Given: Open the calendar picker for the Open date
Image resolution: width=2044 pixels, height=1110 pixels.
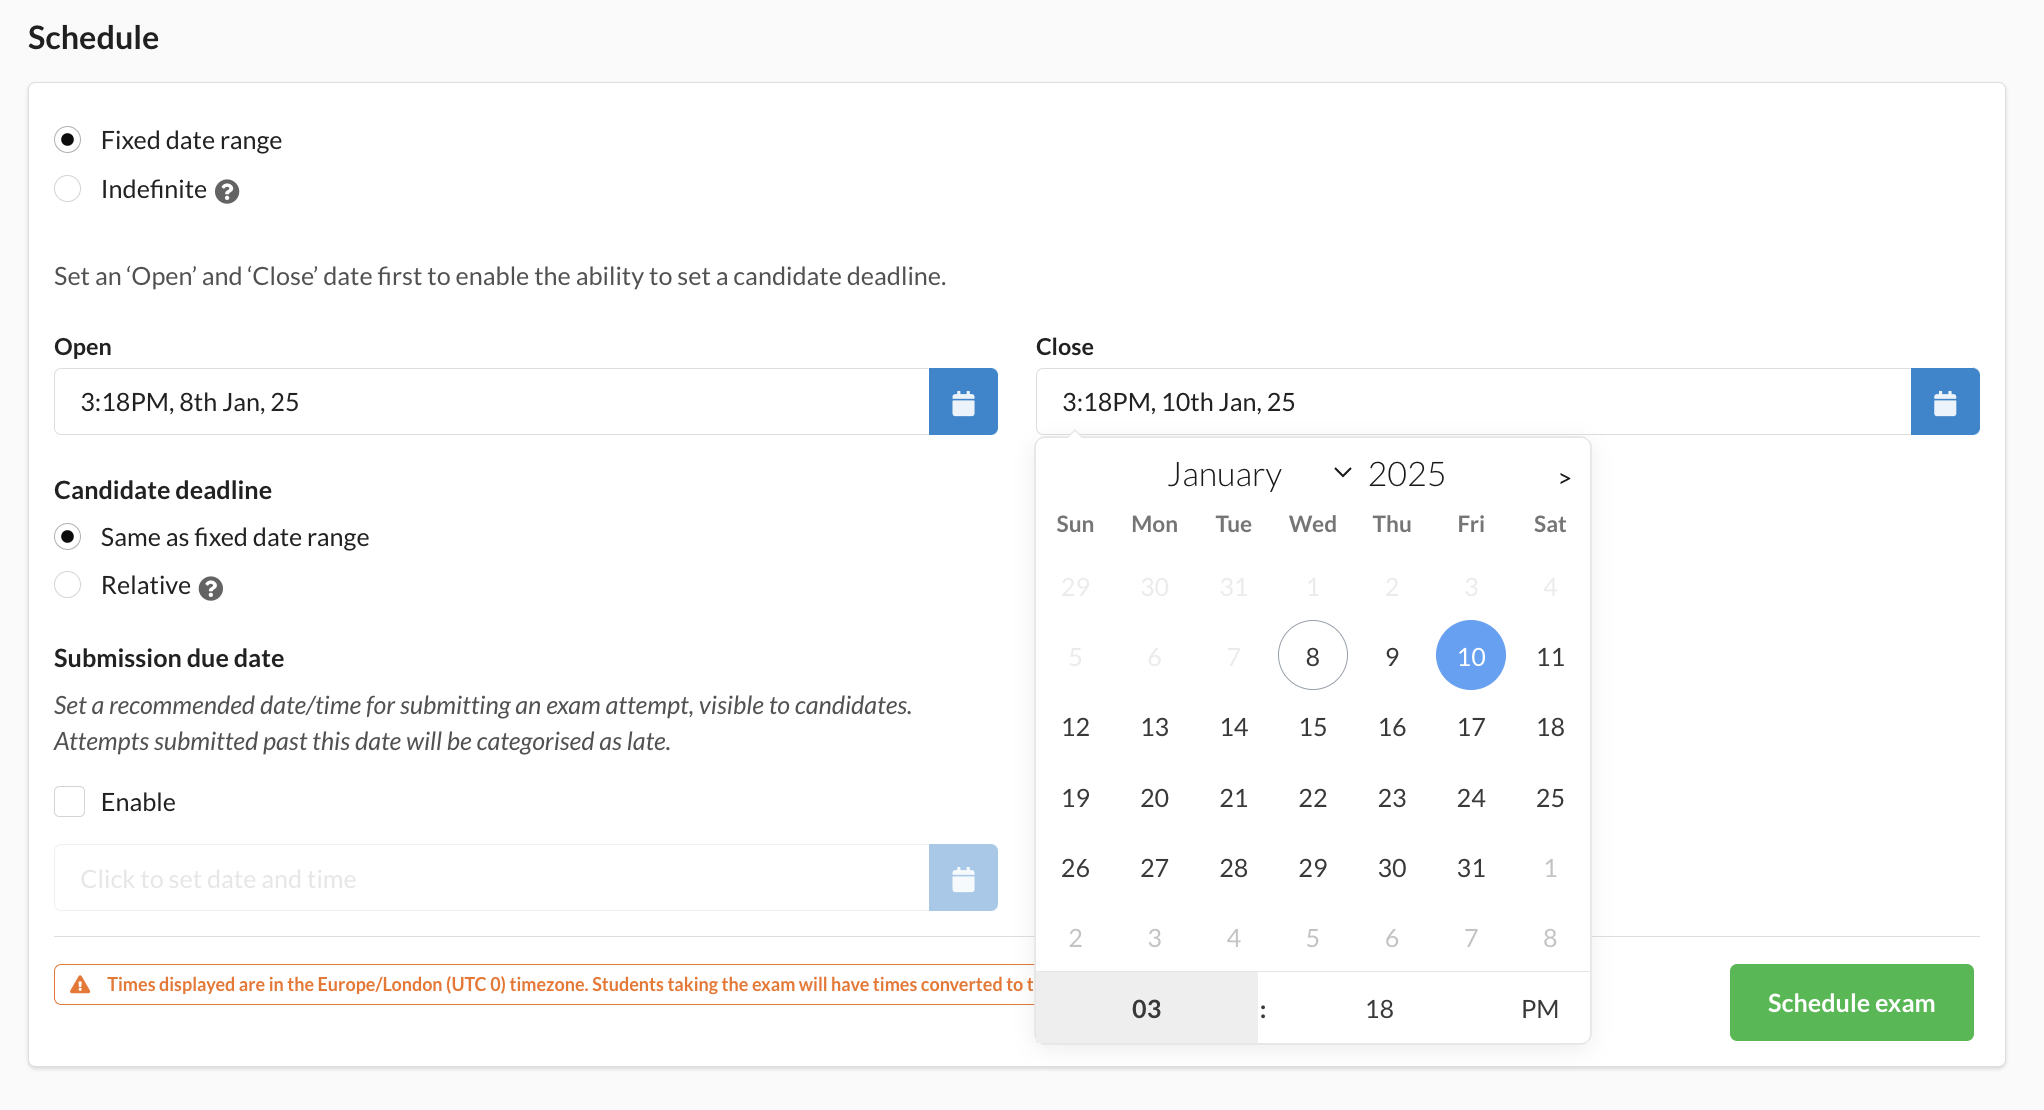Looking at the screenshot, I should (x=962, y=401).
